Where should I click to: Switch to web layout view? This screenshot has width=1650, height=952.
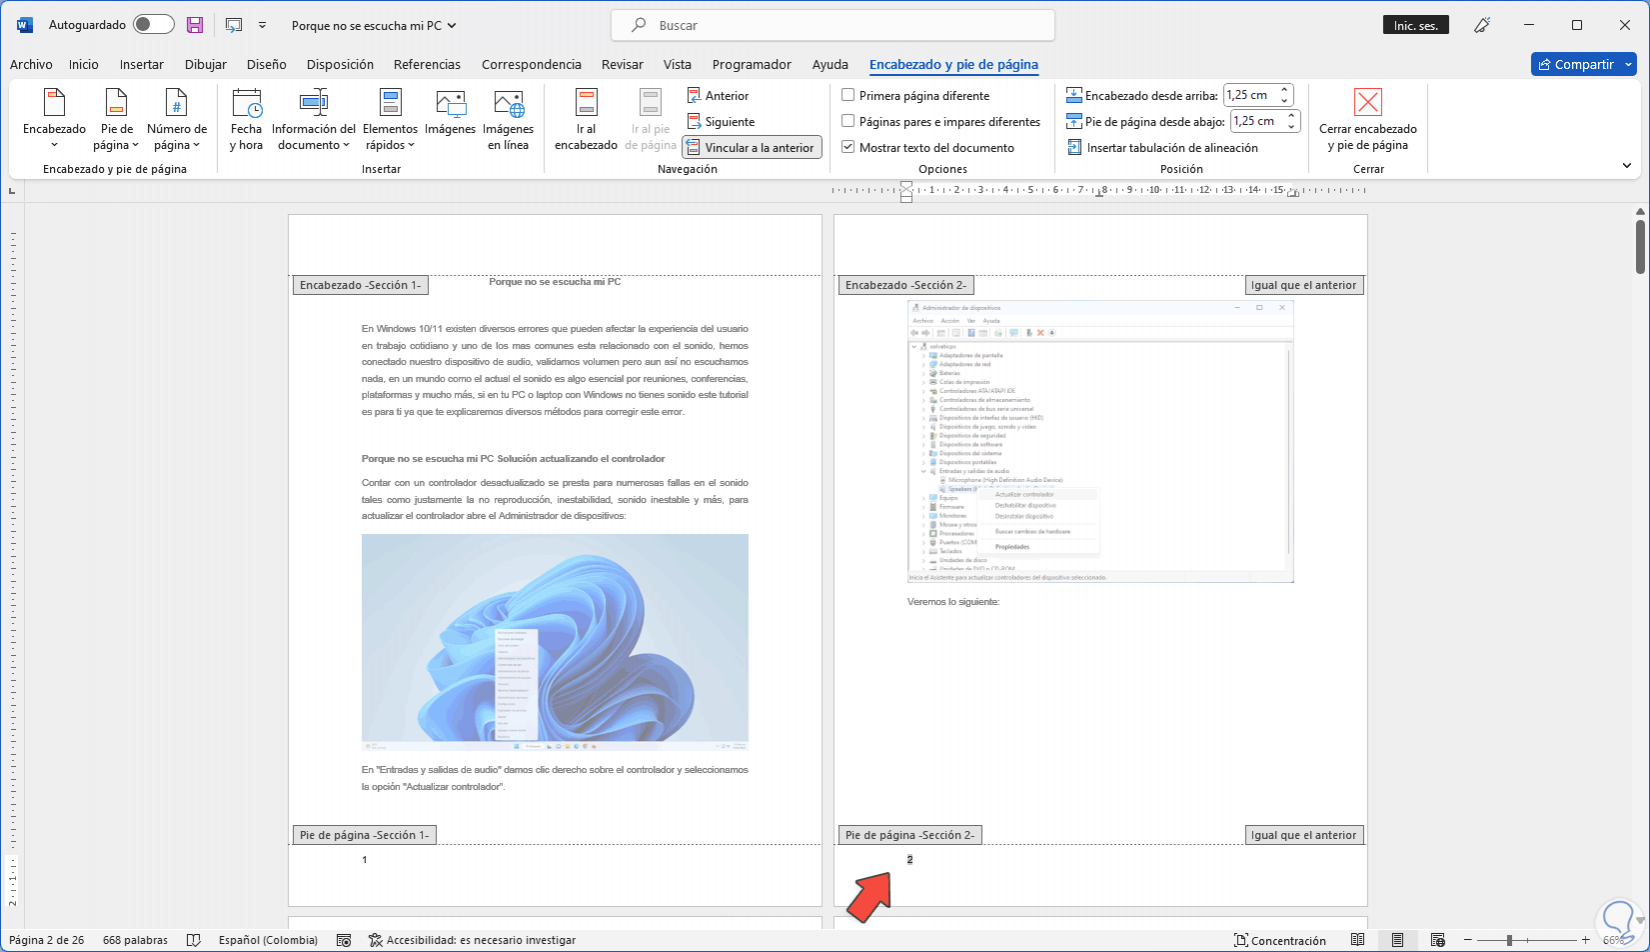[1438, 940]
